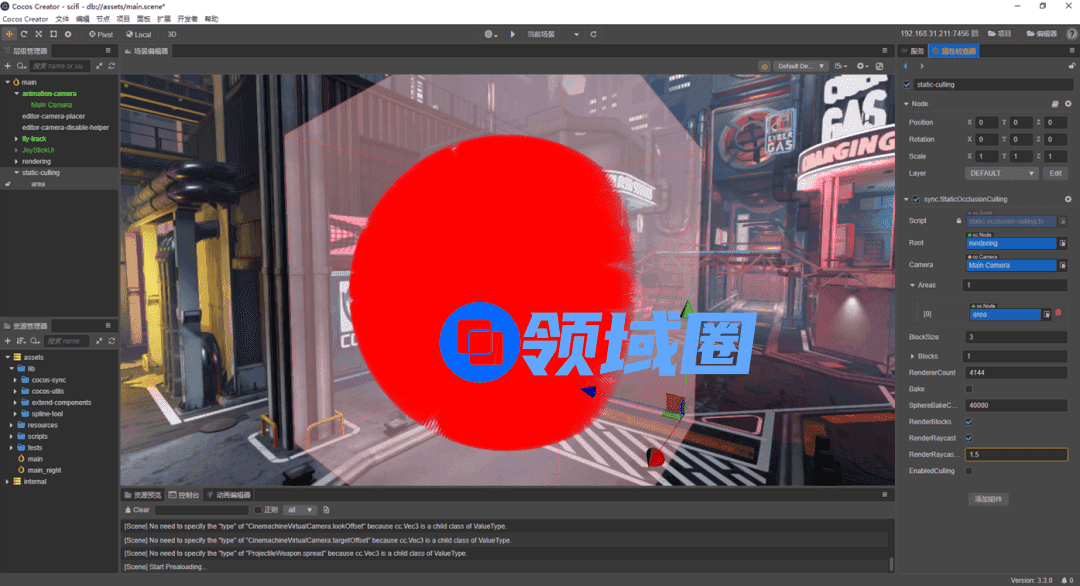The image size is (1080, 586).
Task: Open sync.StaticOcclusionCulling component gear menu
Action: pyautogui.click(x=1068, y=199)
